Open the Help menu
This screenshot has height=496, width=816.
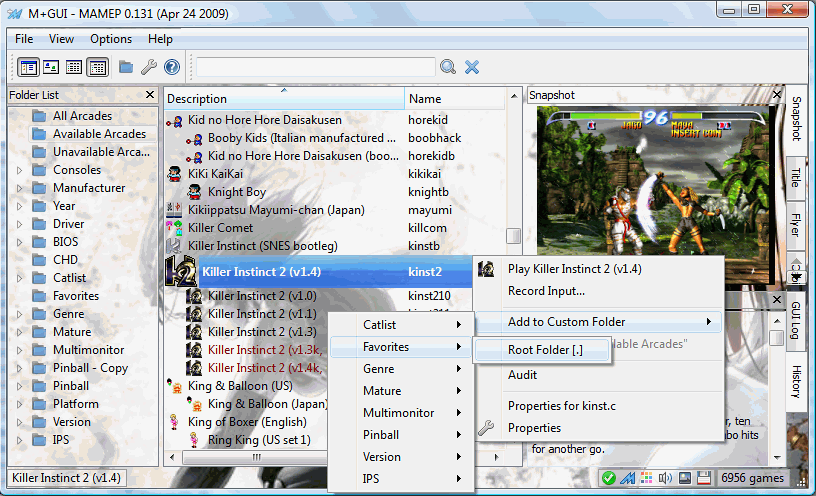[160, 39]
